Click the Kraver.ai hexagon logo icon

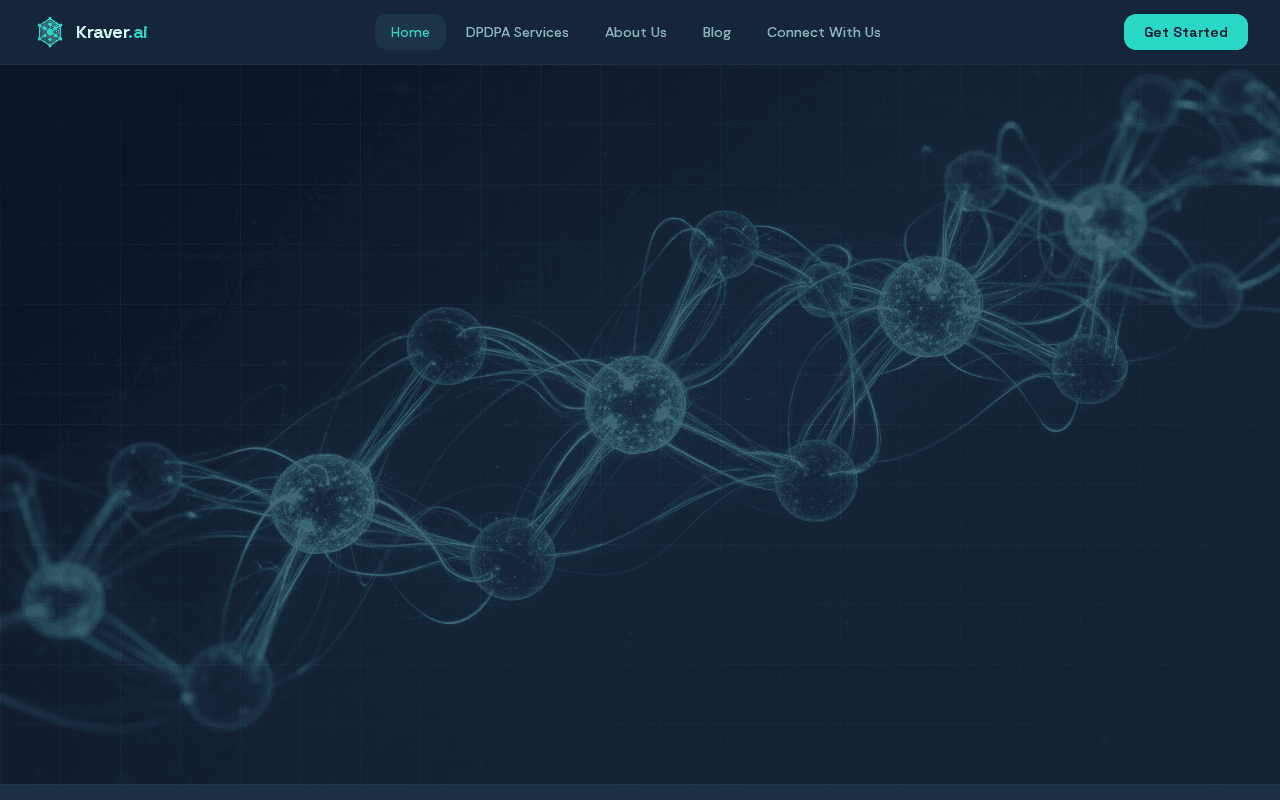click(50, 32)
